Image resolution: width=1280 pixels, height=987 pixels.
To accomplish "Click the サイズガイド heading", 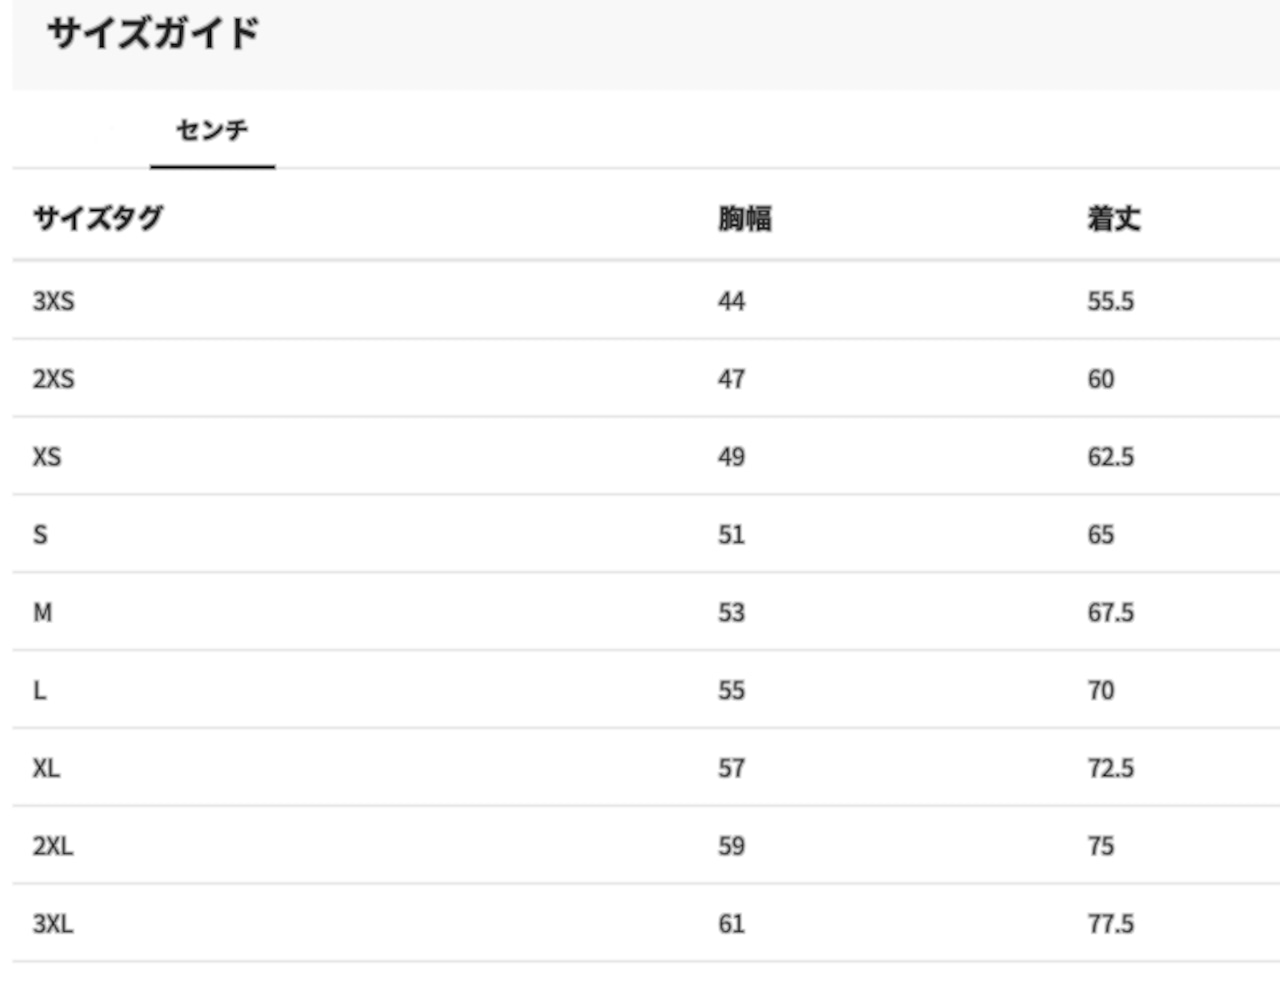I will pyautogui.click(x=153, y=33).
